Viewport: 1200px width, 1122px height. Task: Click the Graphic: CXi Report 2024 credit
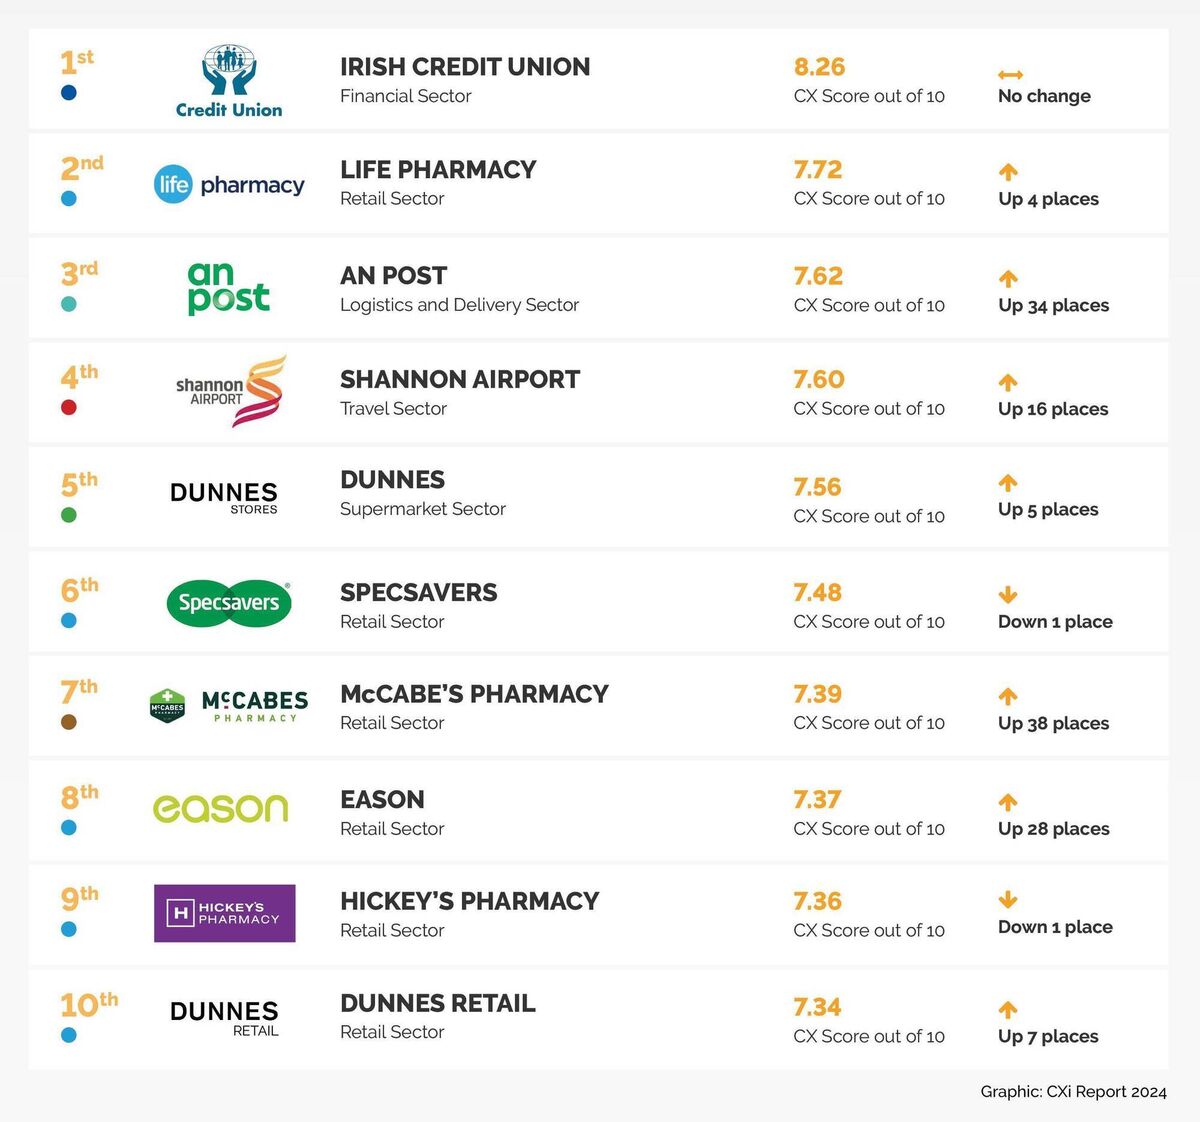[1073, 1092]
